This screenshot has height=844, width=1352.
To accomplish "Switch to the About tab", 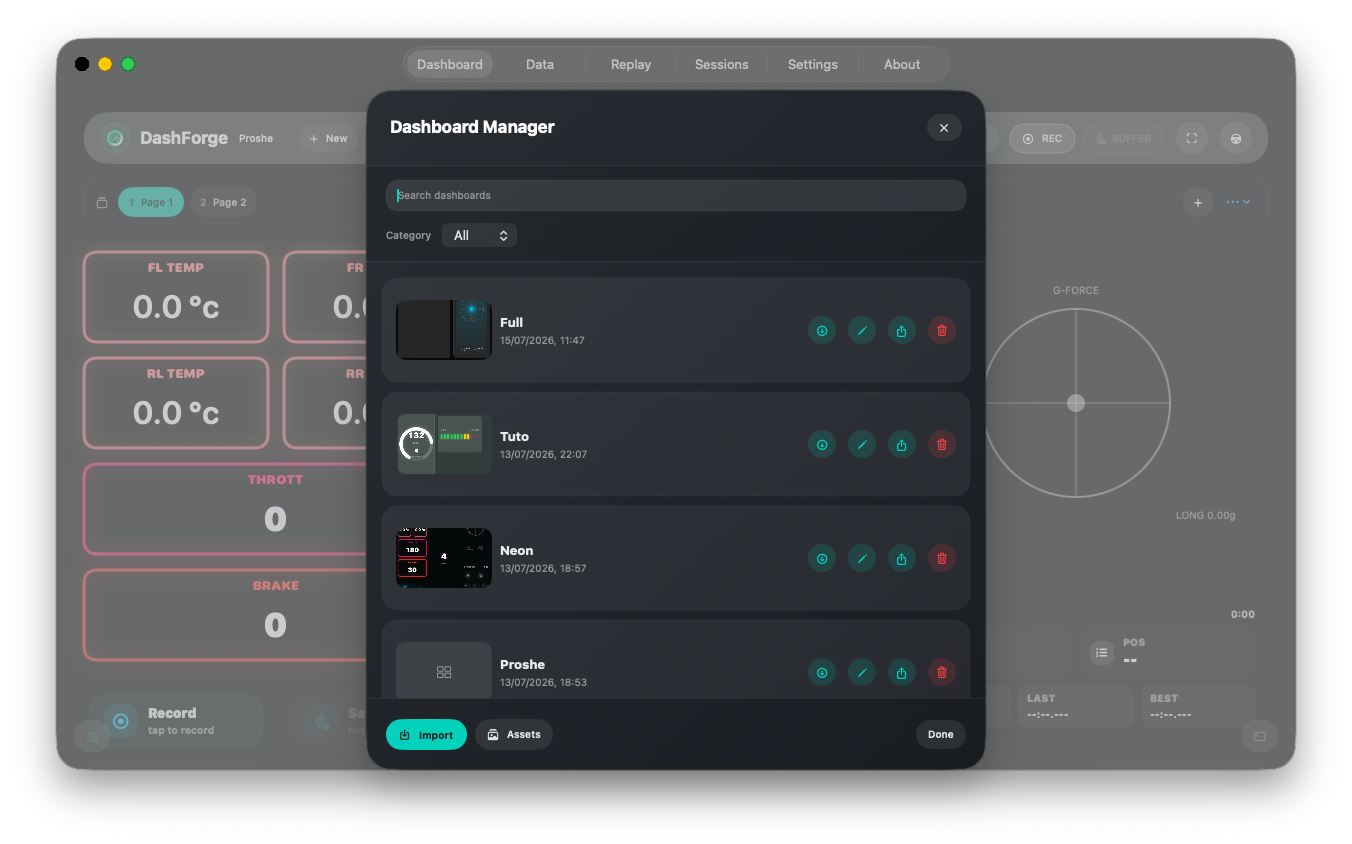I will coord(902,64).
